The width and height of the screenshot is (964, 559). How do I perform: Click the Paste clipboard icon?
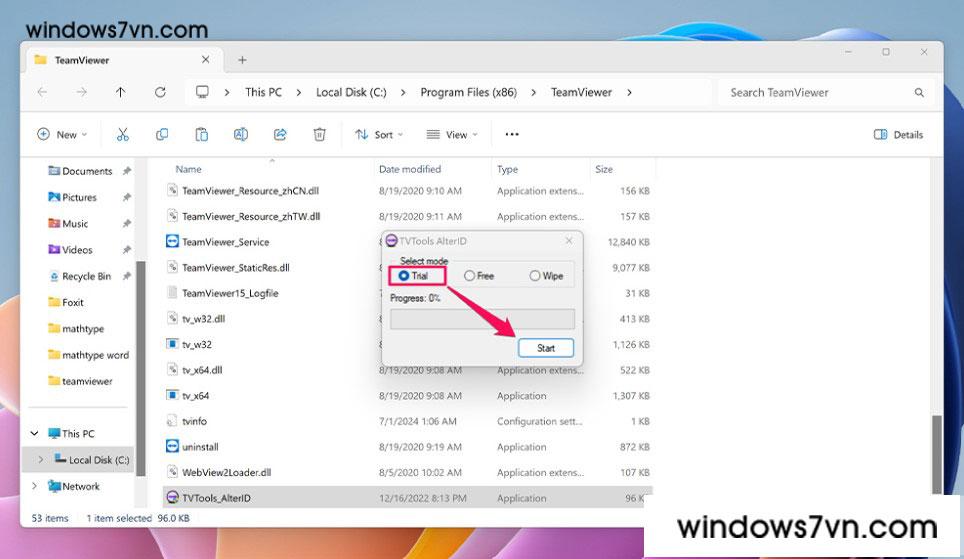point(202,134)
